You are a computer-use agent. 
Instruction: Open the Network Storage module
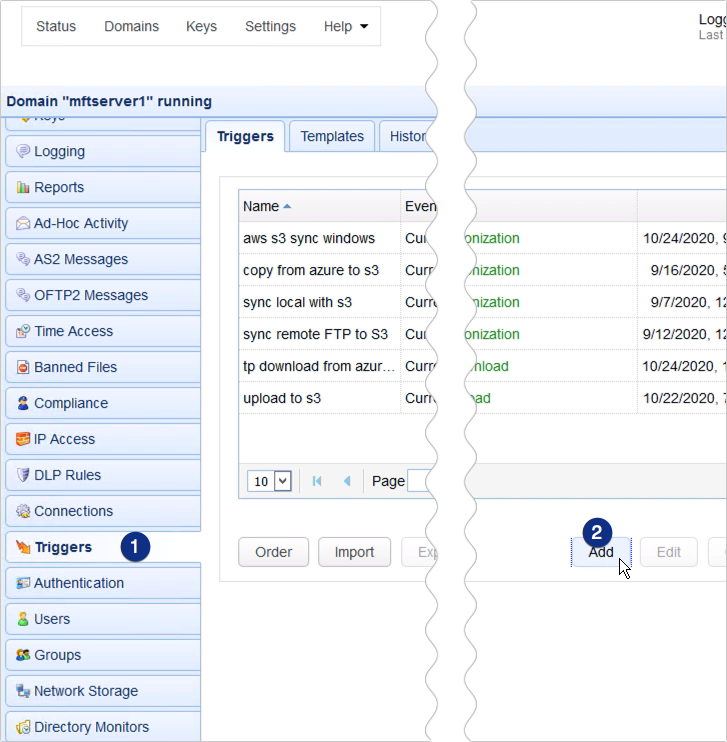pyautogui.click(x=103, y=690)
